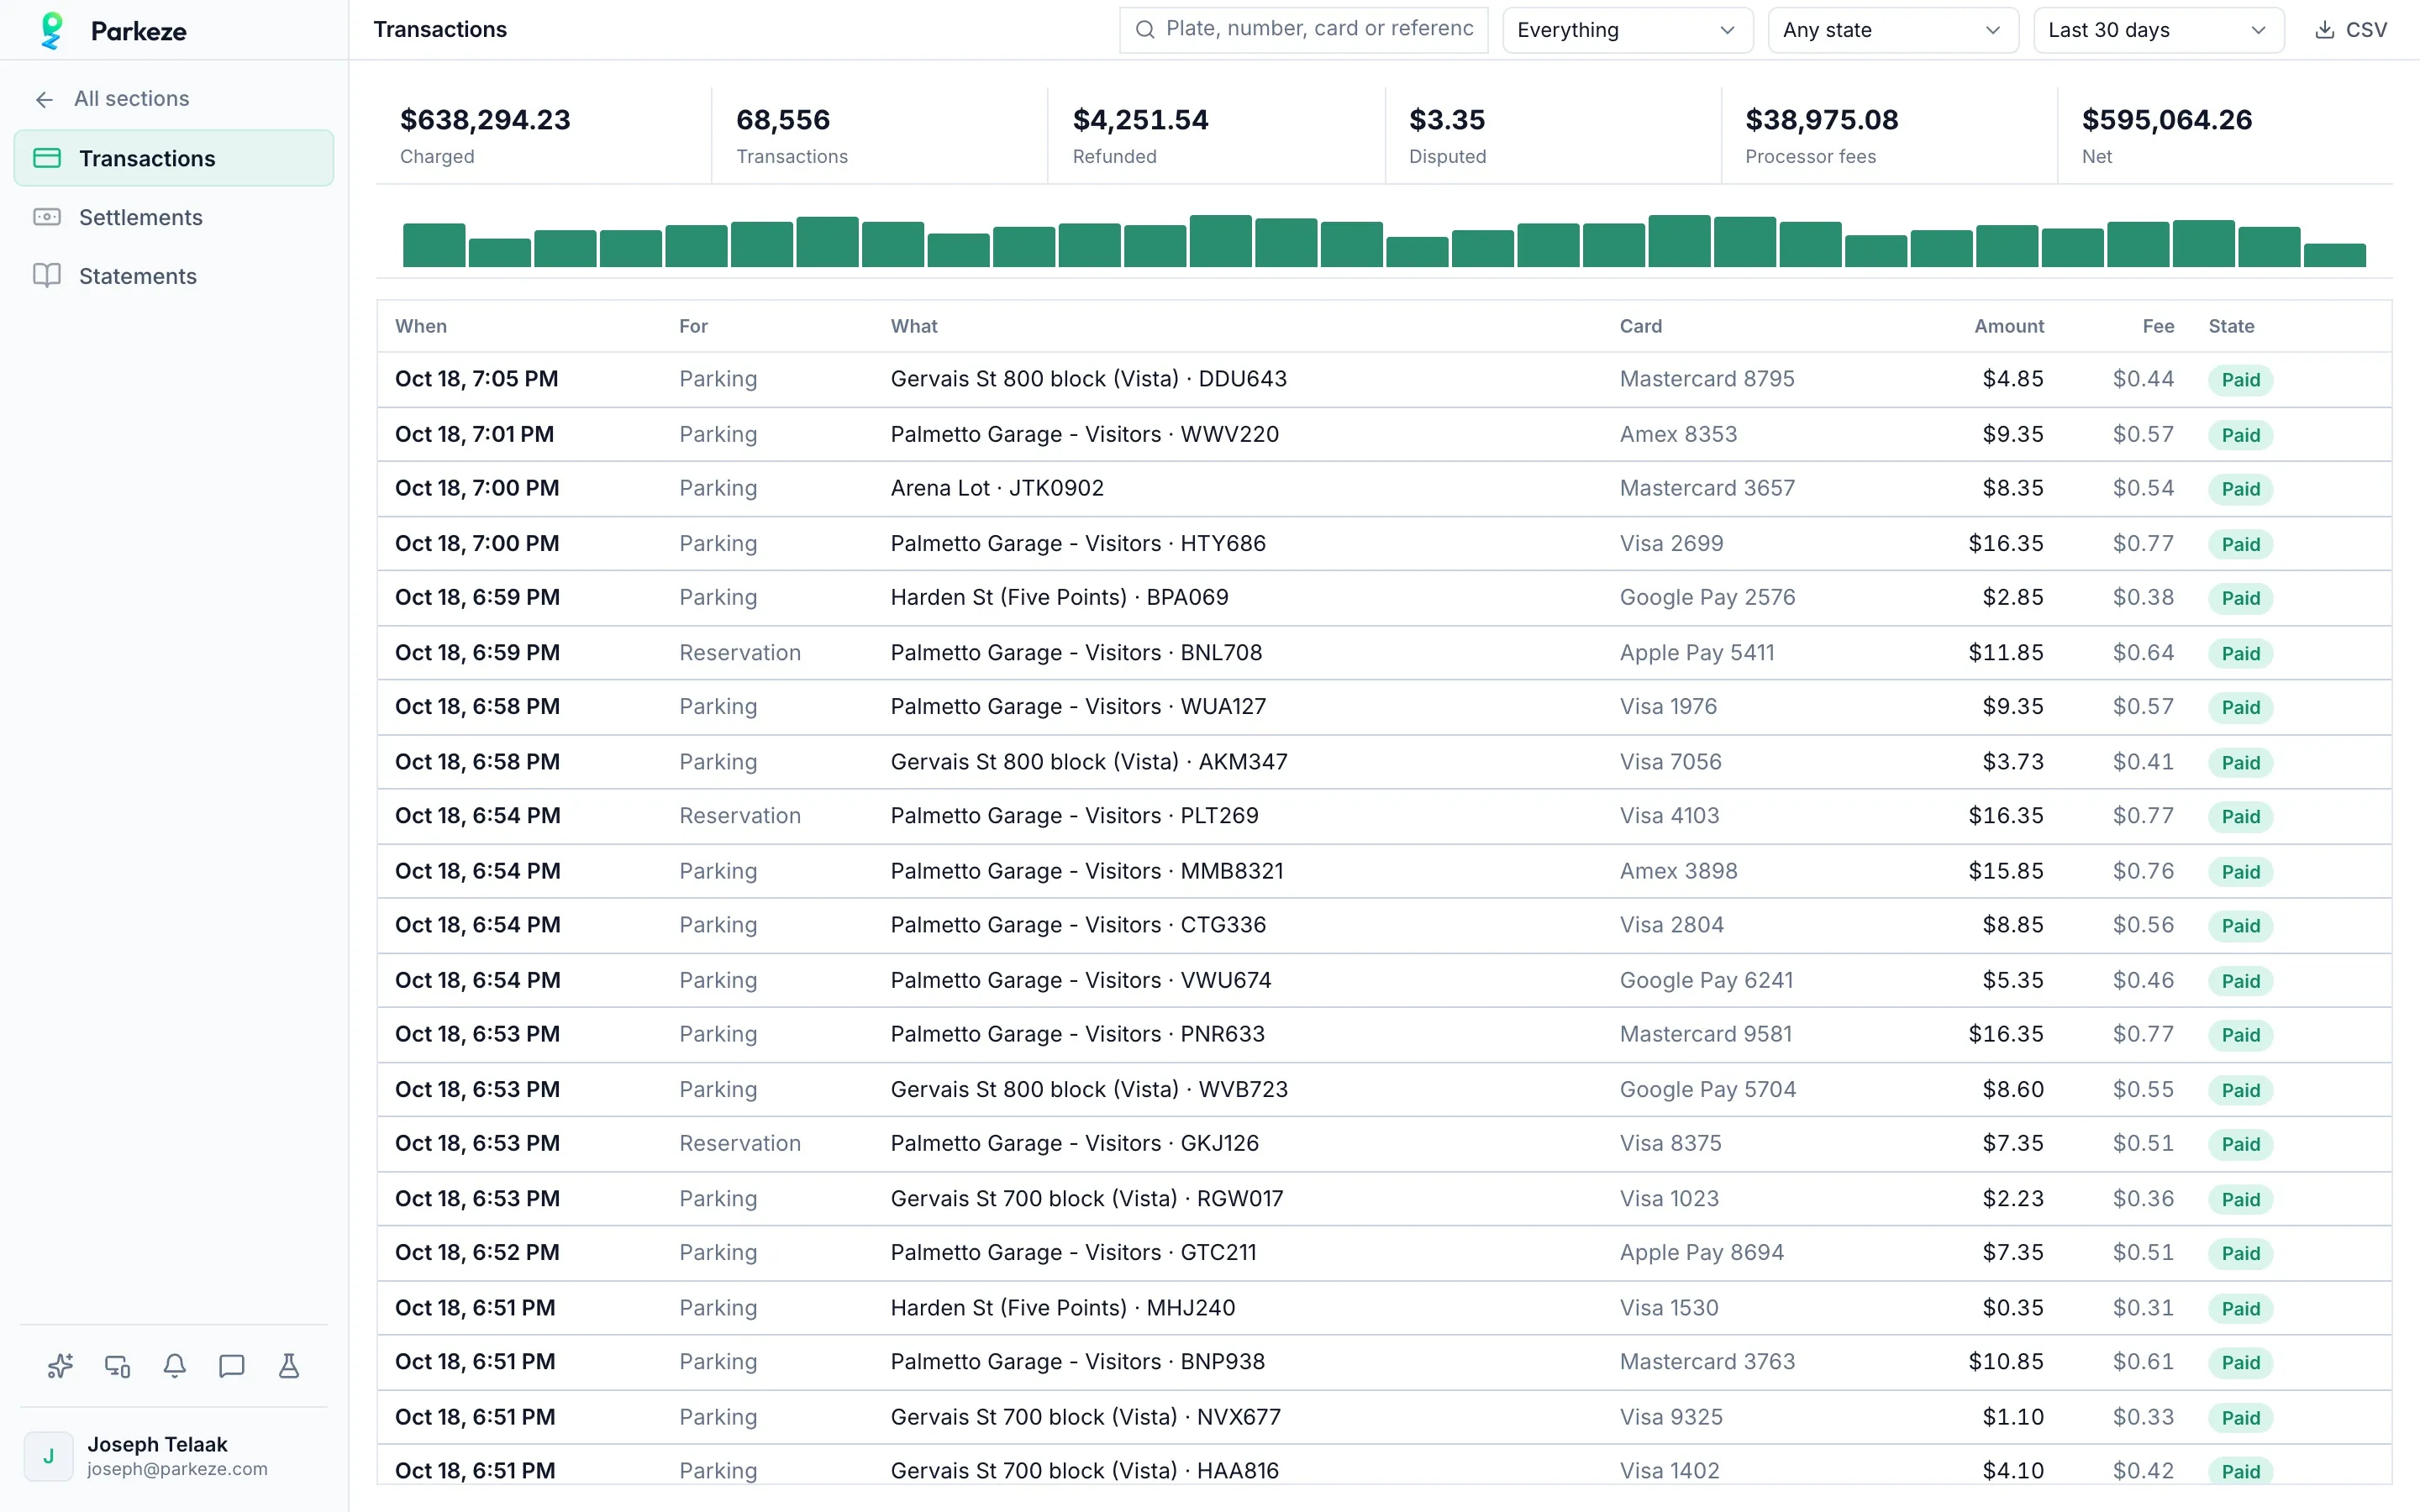Click the When column header

[x=421, y=326]
